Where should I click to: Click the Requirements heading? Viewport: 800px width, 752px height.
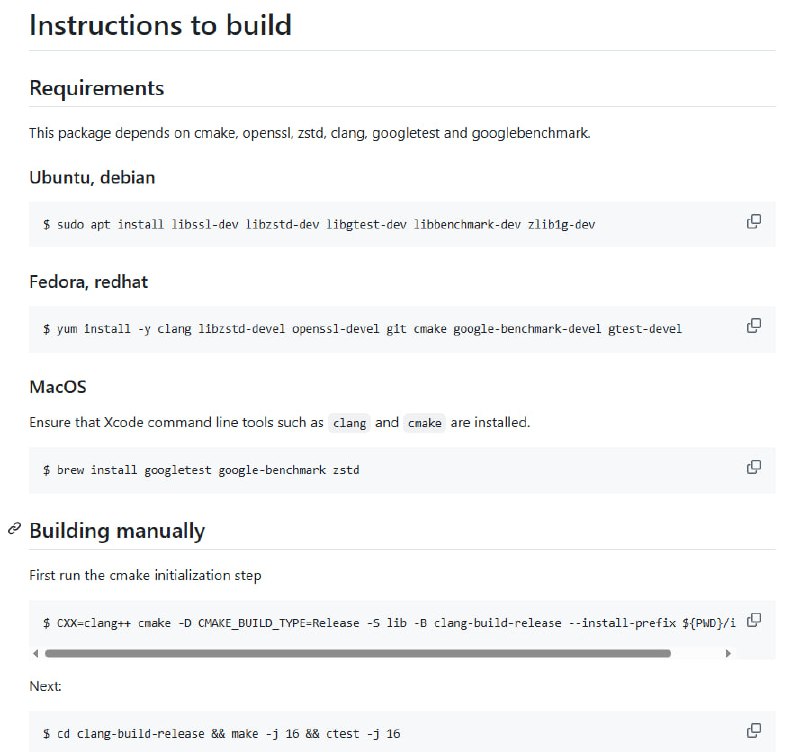[x=96, y=88]
